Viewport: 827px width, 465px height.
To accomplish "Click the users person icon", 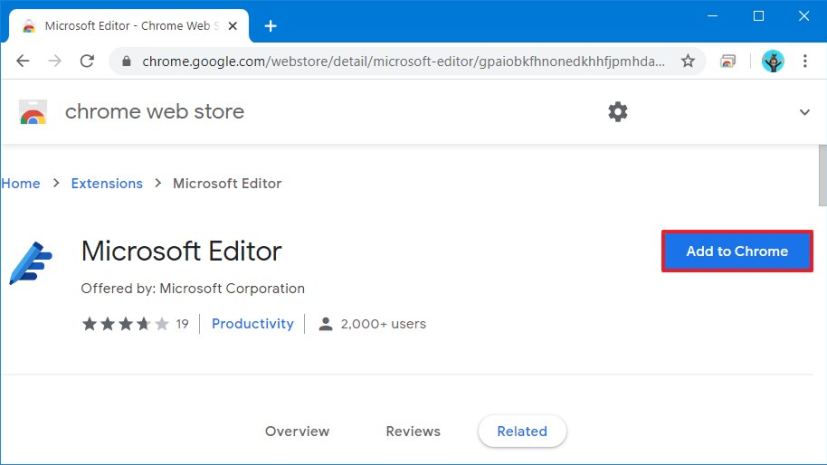I will [x=325, y=324].
